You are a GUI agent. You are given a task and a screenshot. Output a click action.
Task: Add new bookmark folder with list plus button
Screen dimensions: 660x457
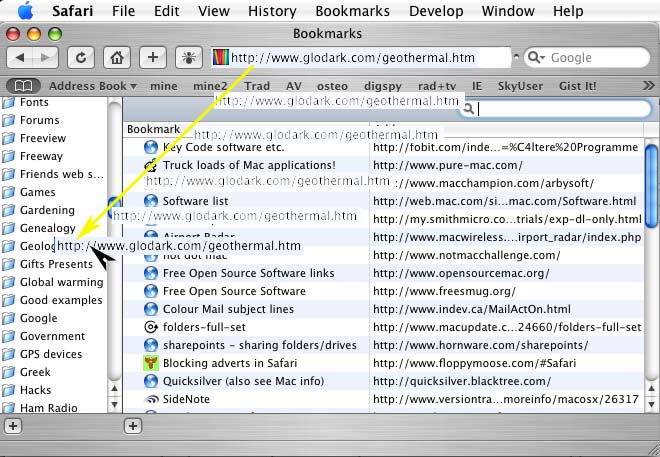click(x=133, y=426)
